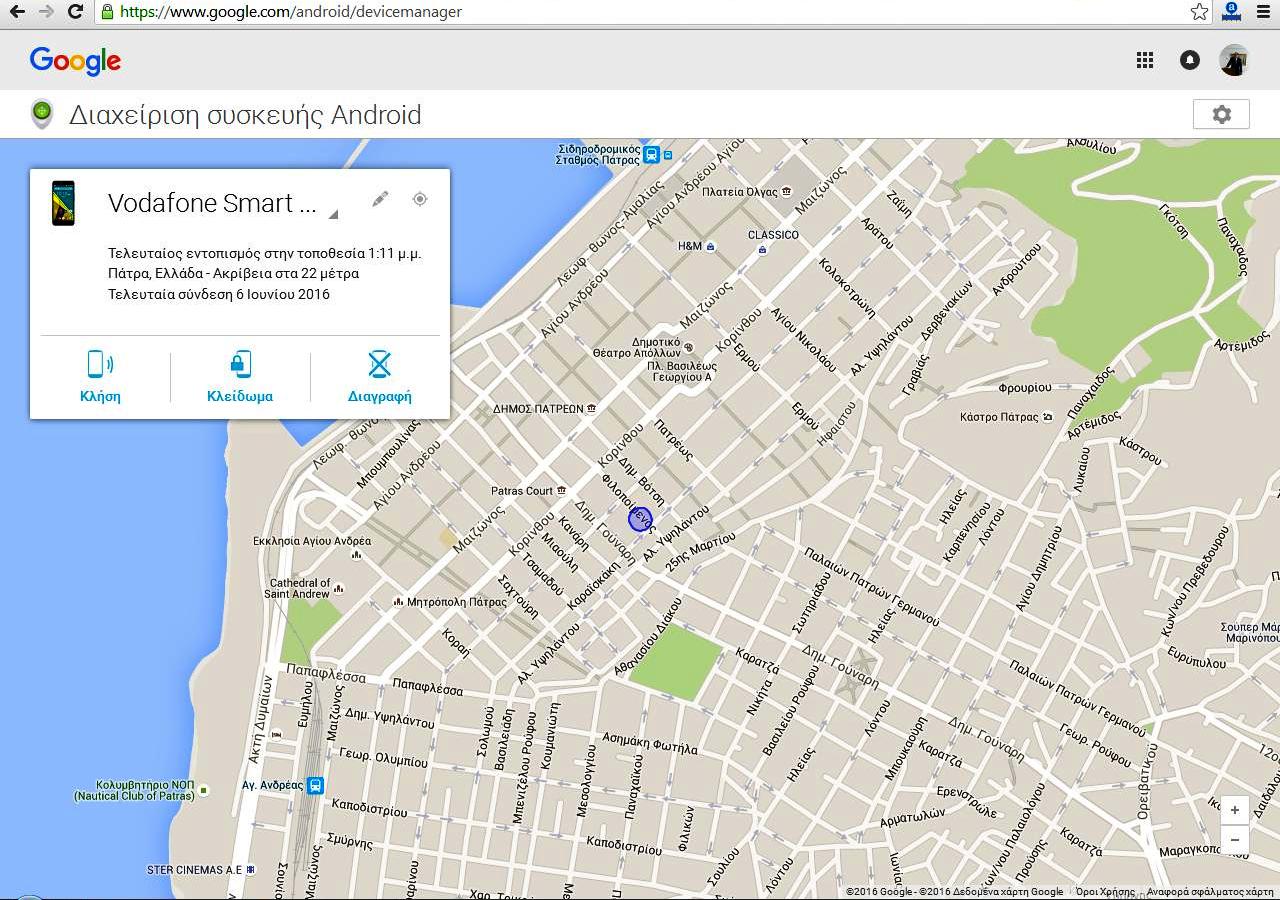This screenshot has width=1280, height=900.
Task: Zoom in on the map
Action: (1235, 810)
